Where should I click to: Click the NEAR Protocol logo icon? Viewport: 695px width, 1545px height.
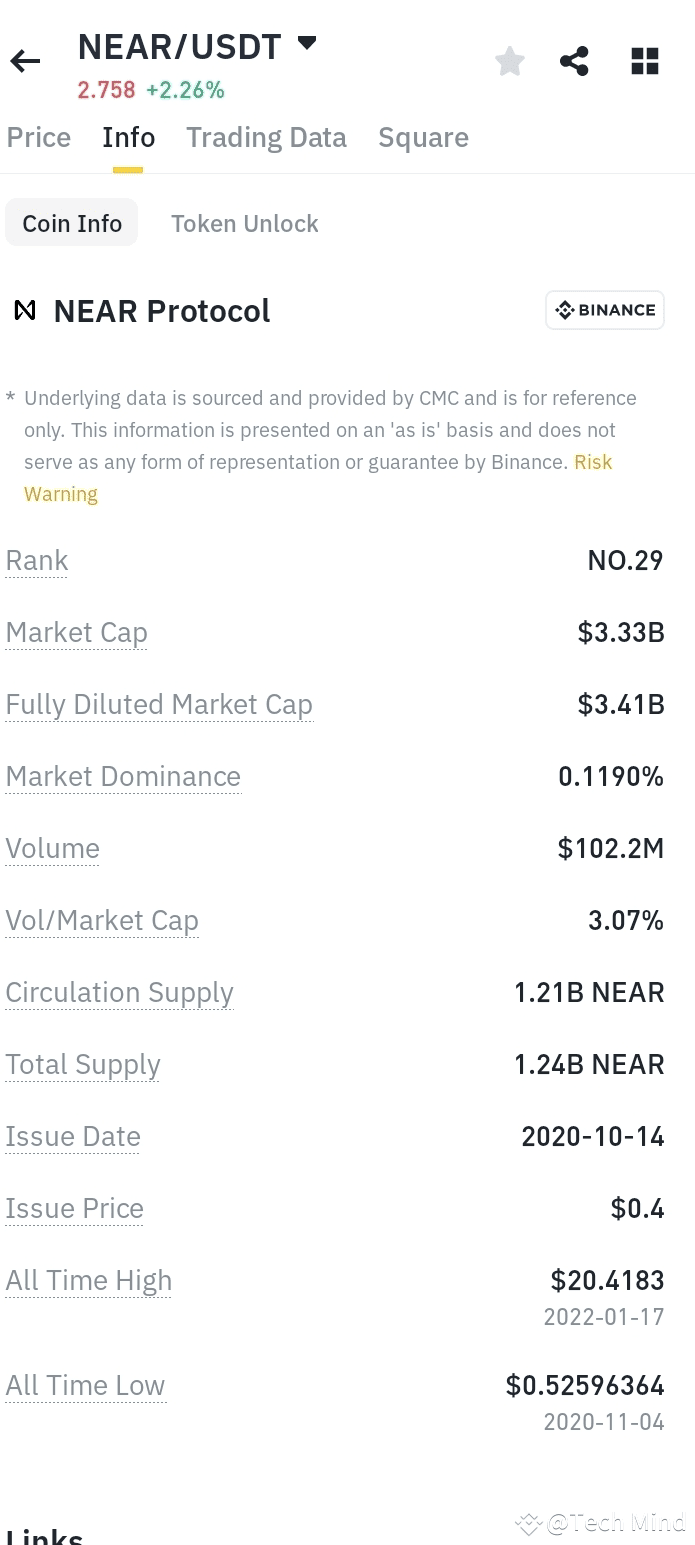click(25, 311)
